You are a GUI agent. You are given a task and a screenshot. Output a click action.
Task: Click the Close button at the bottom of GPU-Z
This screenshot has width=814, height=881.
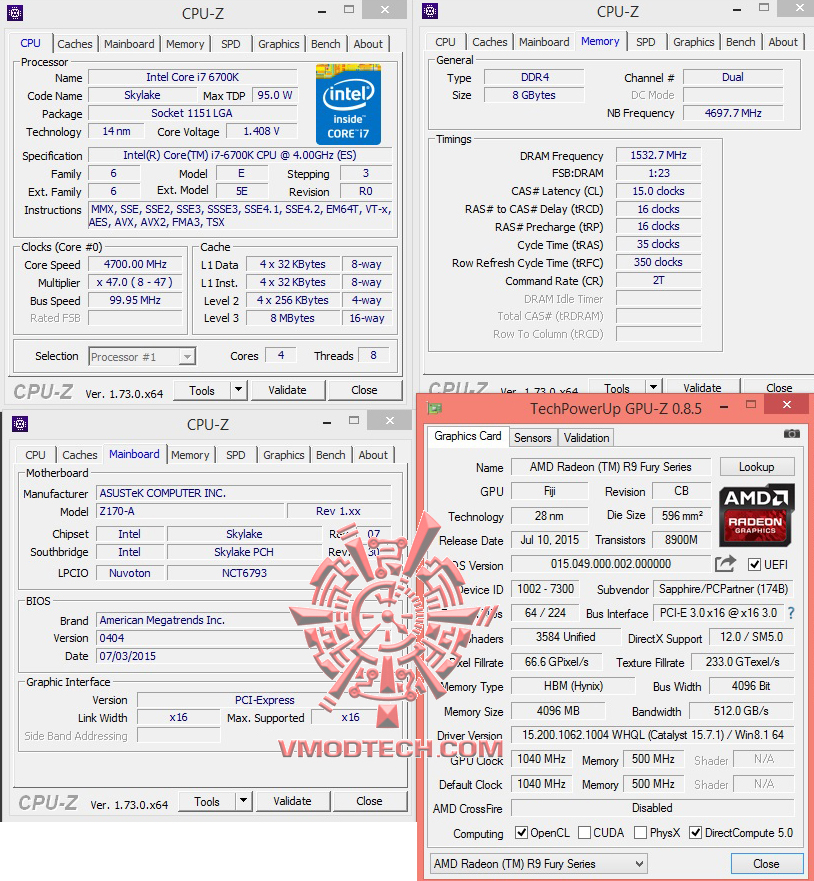(x=766, y=863)
